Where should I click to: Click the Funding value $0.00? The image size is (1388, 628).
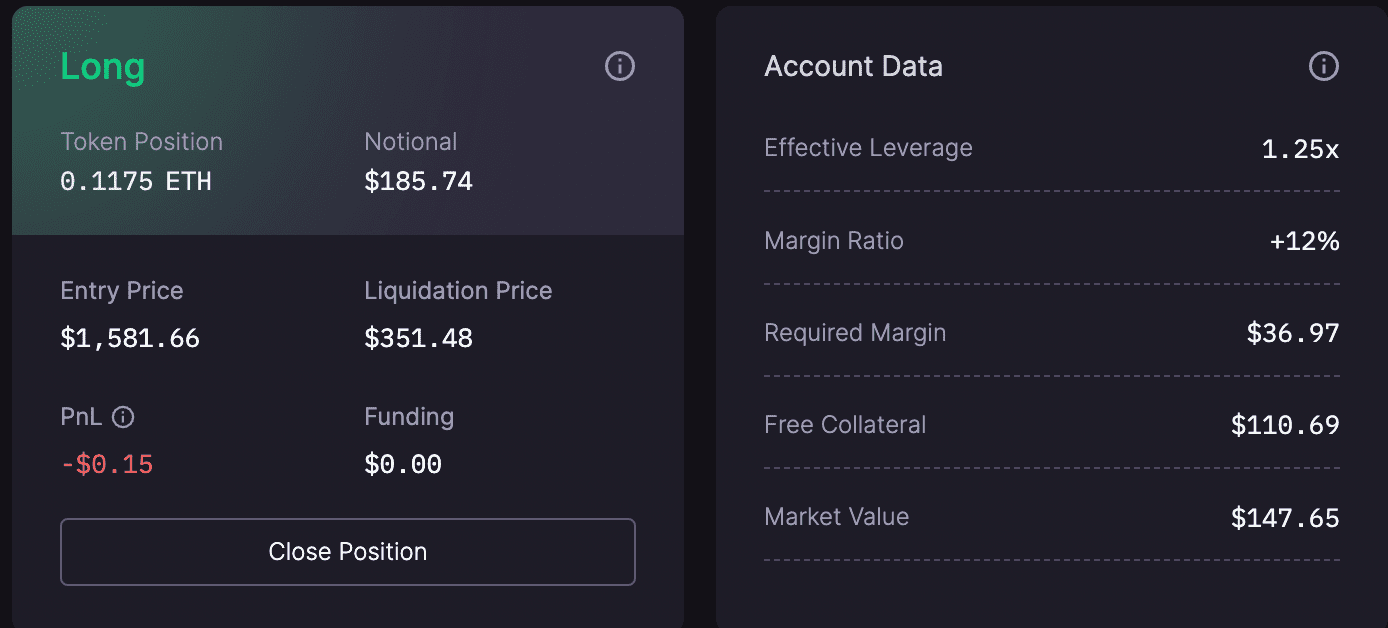coord(403,464)
